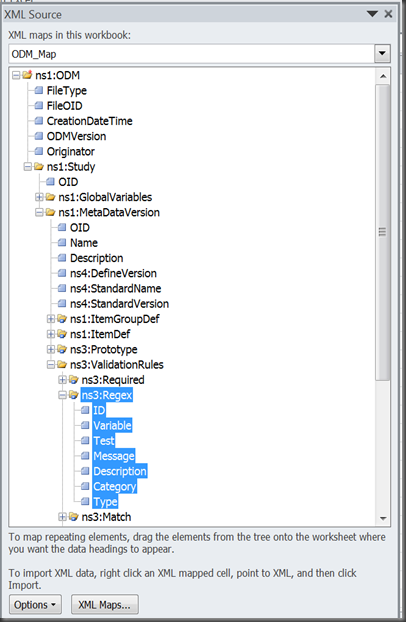
Task: Click the tree scrollbar up arrow
Action: [383, 76]
